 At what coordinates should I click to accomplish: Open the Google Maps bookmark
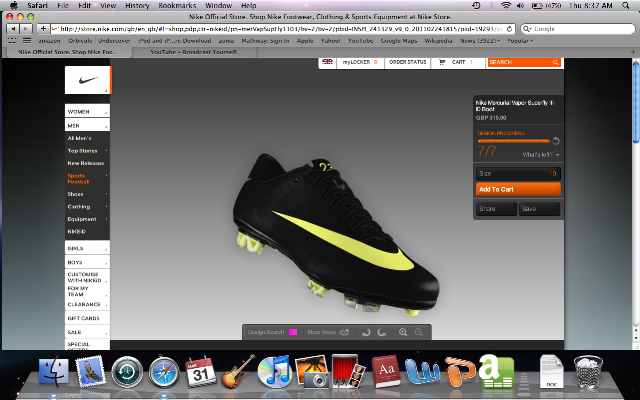[399, 40]
